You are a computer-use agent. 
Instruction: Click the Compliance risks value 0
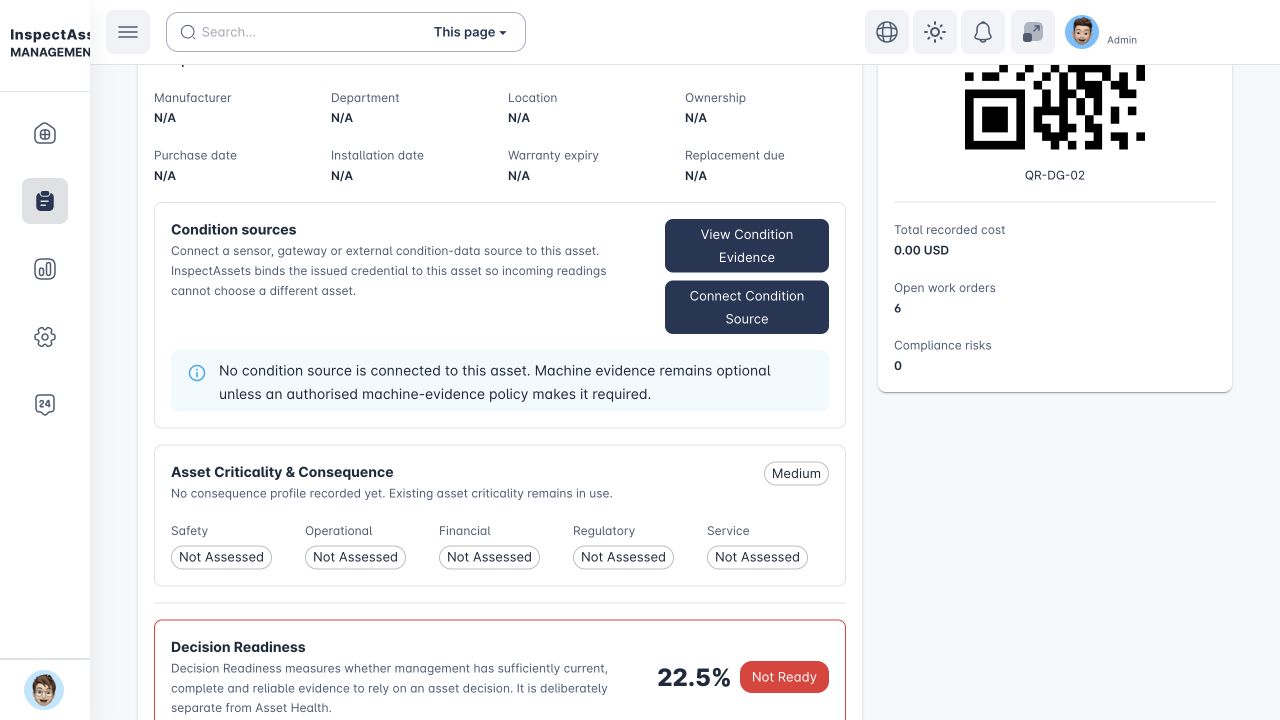(x=897, y=366)
